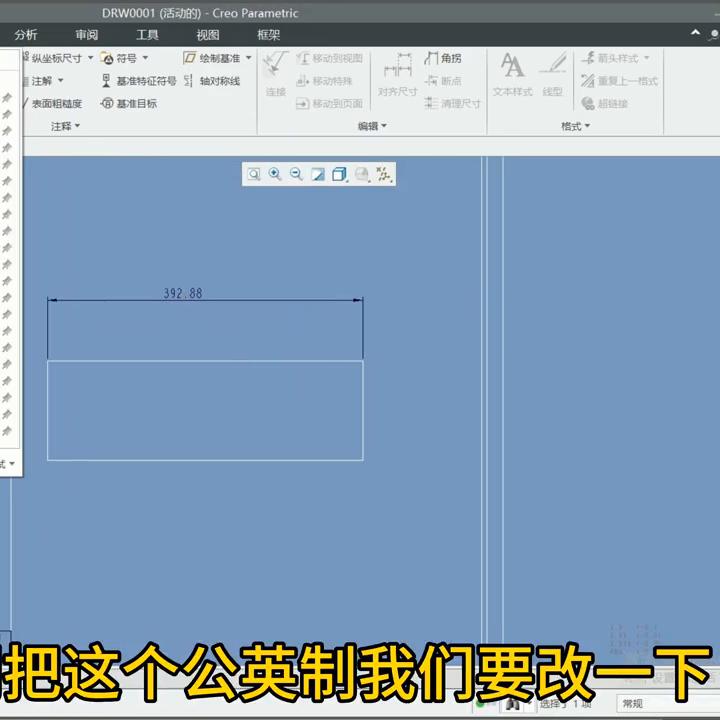Click the Refit icon in graphics toolbar
The image size is (720, 720).
(254, 174)
